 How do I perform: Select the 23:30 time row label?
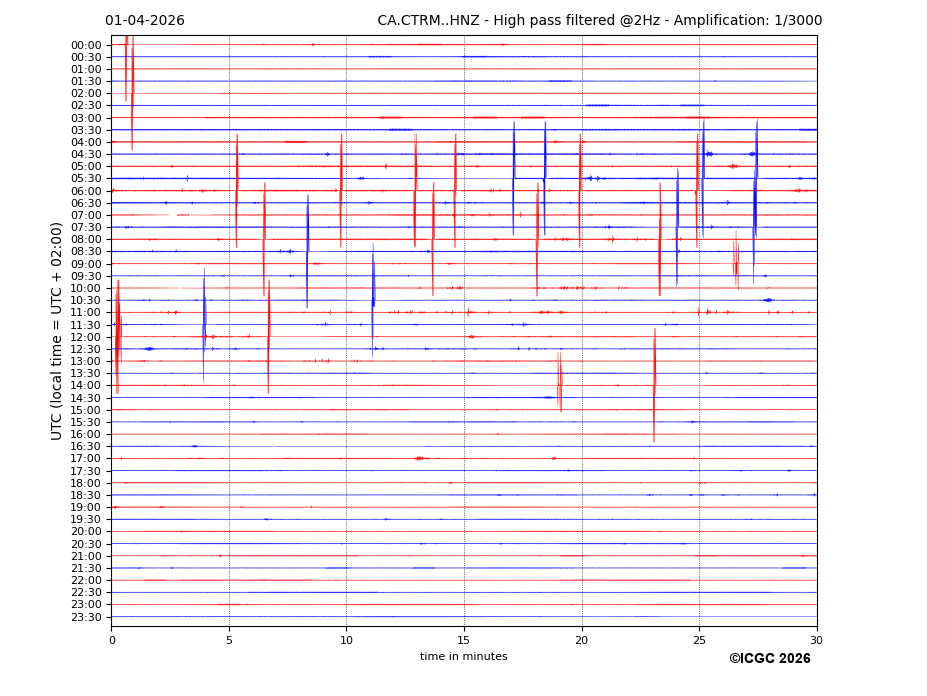[x=86, y=617]
